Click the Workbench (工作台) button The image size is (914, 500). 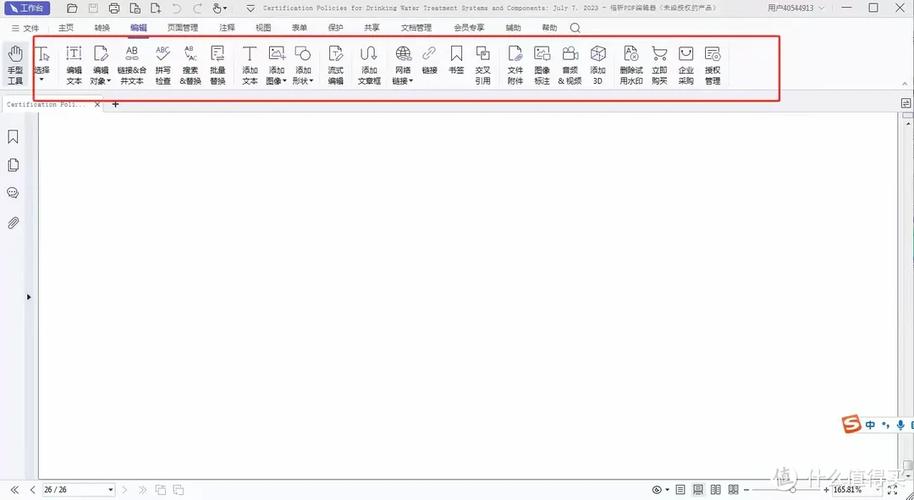(27, 8)
